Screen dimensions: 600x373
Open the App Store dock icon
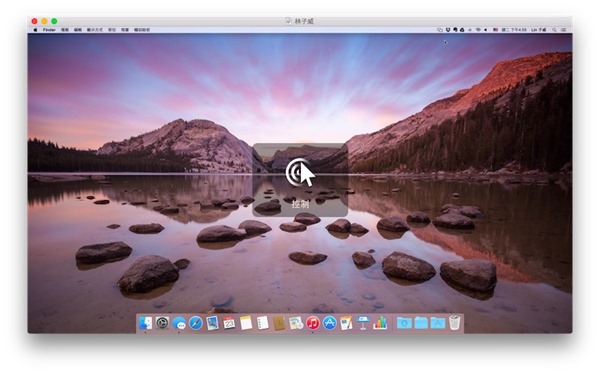click(329, 324)
